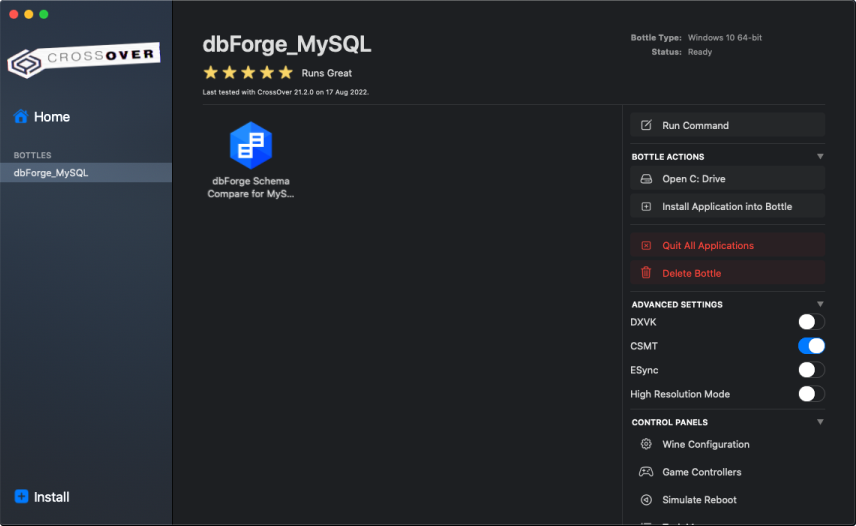Enable High Resolution Mode switch
The height and width of the screenshot is (526, 856).
point(811,394)
